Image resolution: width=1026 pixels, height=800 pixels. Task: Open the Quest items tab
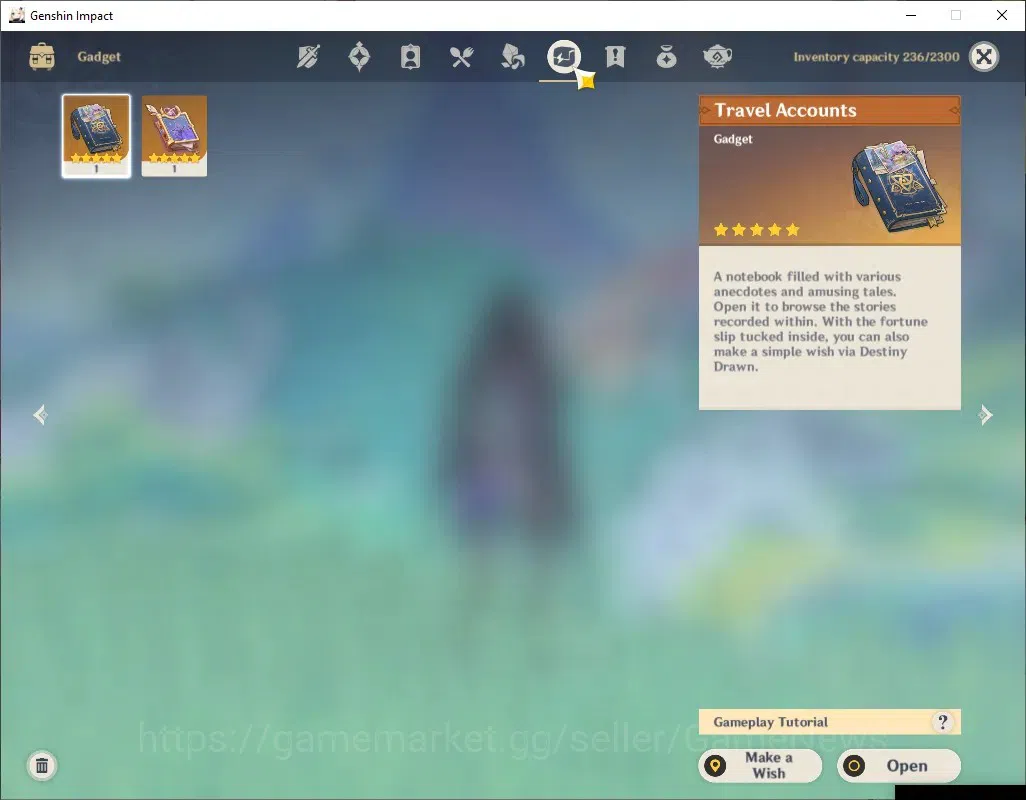tap(615, 57)
